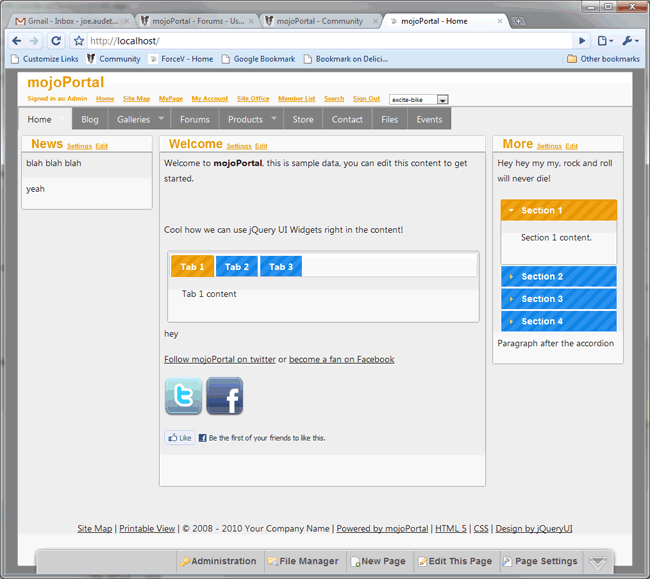
Task: Open the excite-bike skin dropdown
Action: [x=418, y=99]
